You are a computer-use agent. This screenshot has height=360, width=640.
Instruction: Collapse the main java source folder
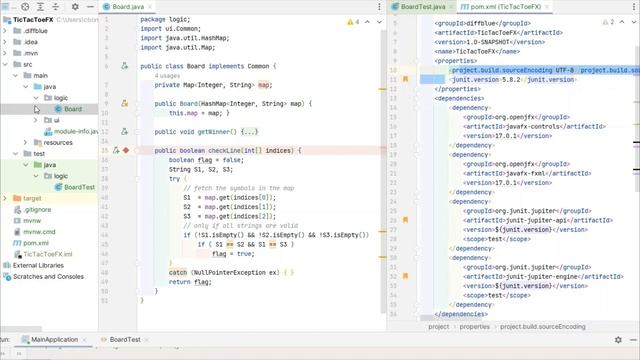pyautogui.click(x=26, y=87)
